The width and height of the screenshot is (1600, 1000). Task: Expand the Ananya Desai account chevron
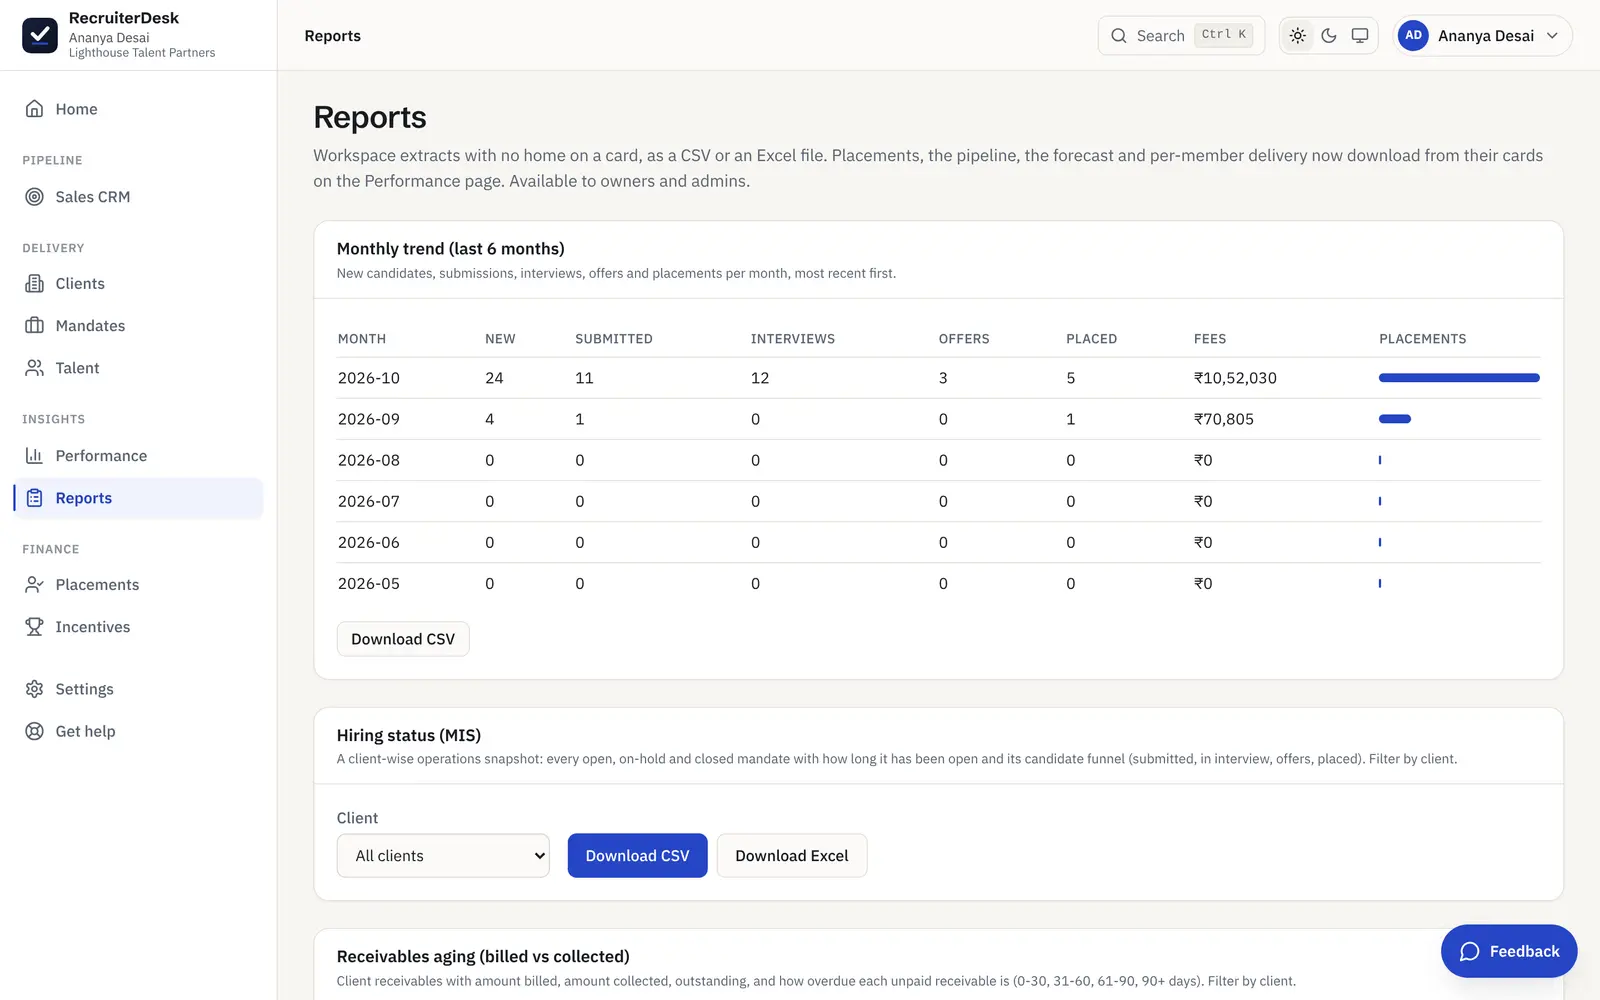(1552, 36)
